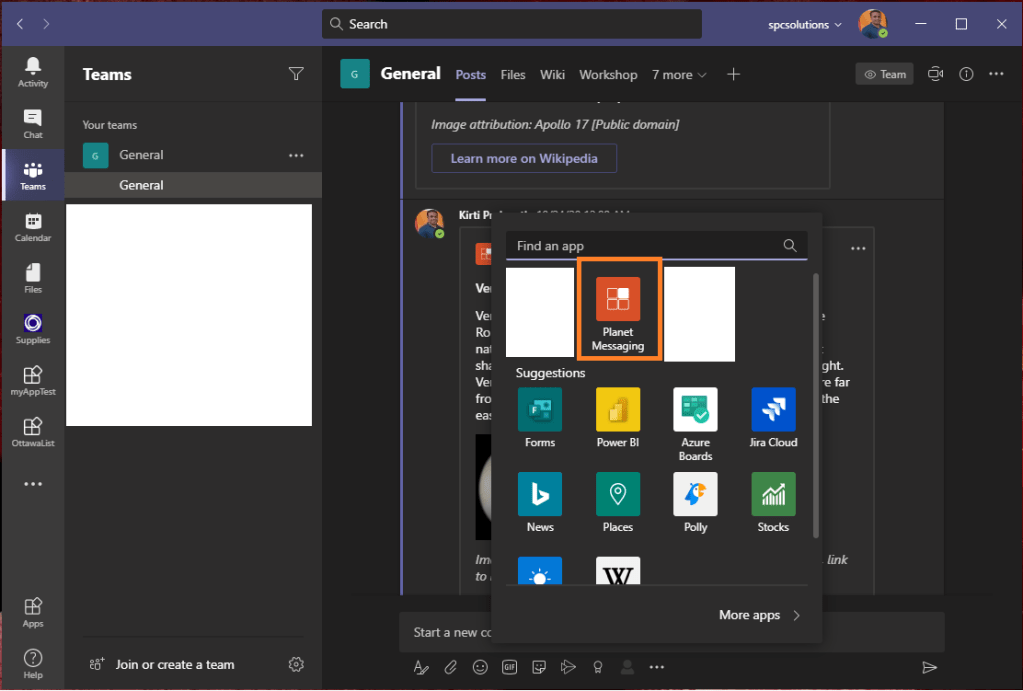The width and height of the screenshot is (1023, 691).
Task: Open manage teams settings gear
Action: [296, 665]
